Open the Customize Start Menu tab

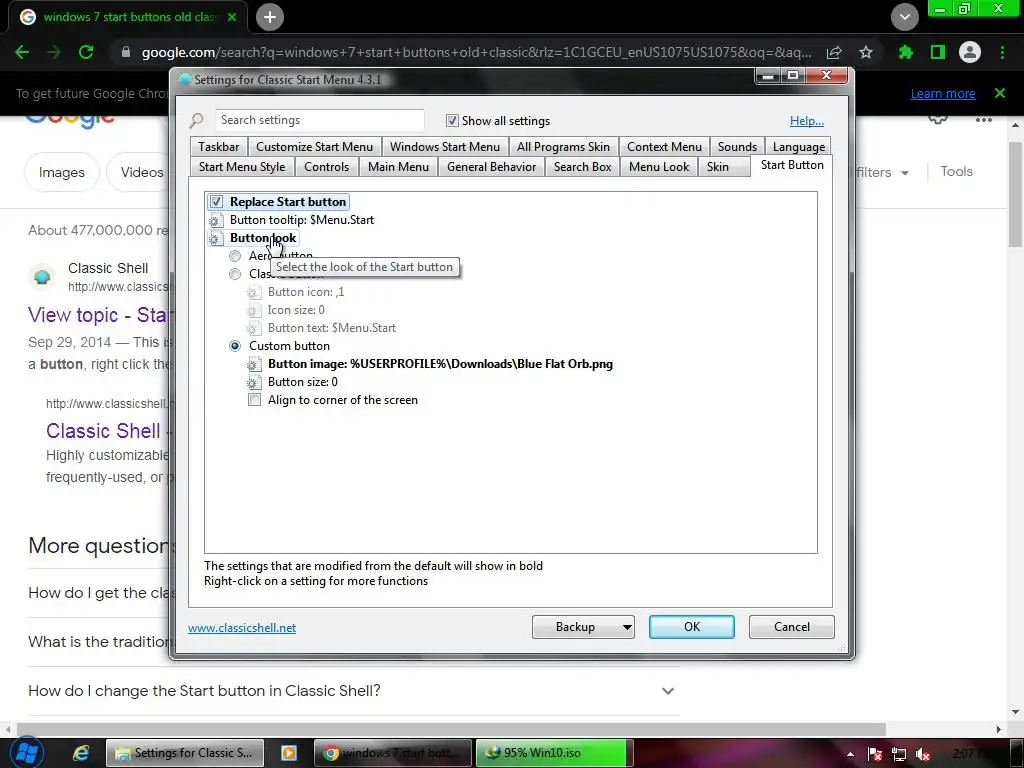pos(315,147)
